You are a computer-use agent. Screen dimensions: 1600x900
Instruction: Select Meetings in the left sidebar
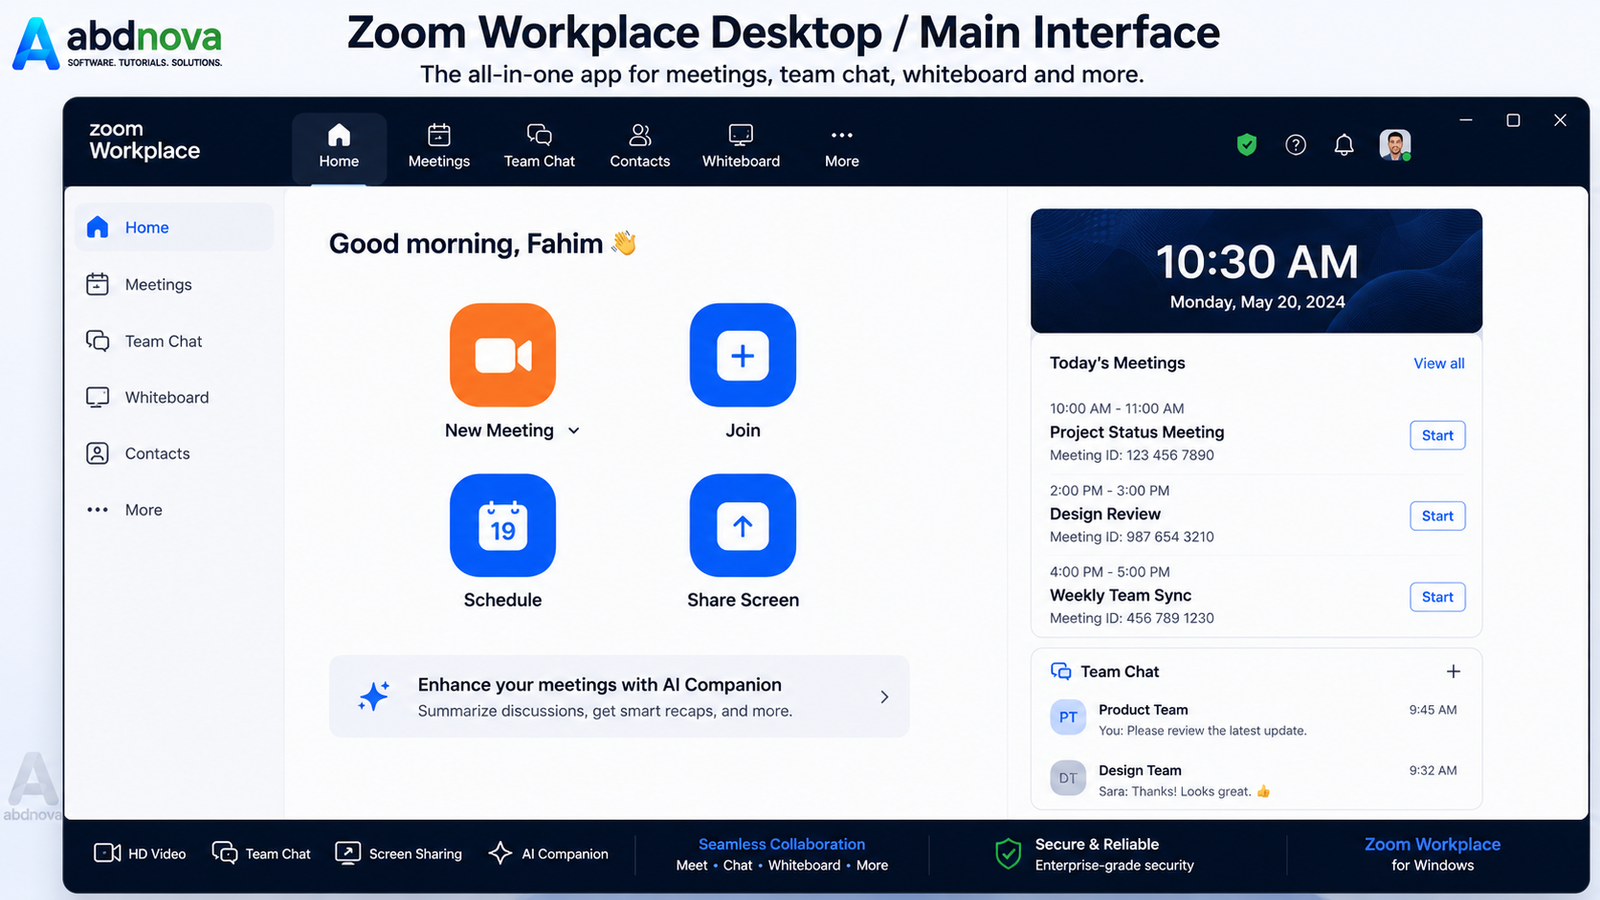174,284
